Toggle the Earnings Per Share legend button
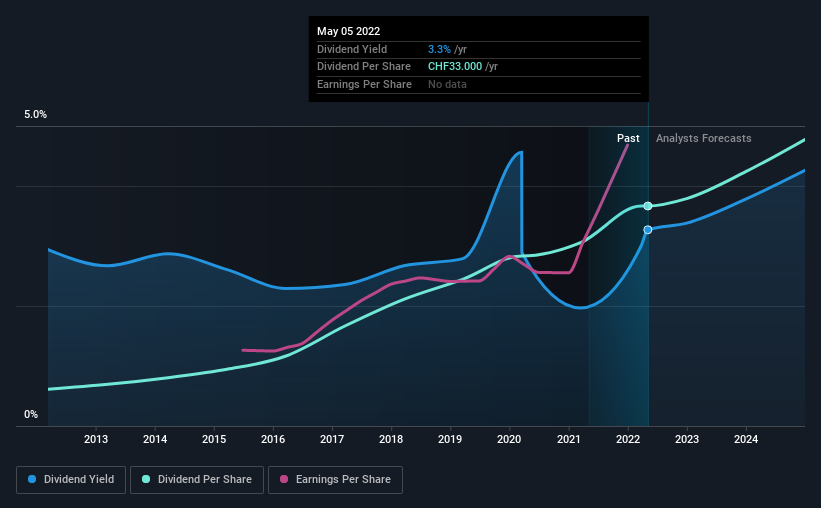This screenshot has width=821, height=508. click(335, 480)
